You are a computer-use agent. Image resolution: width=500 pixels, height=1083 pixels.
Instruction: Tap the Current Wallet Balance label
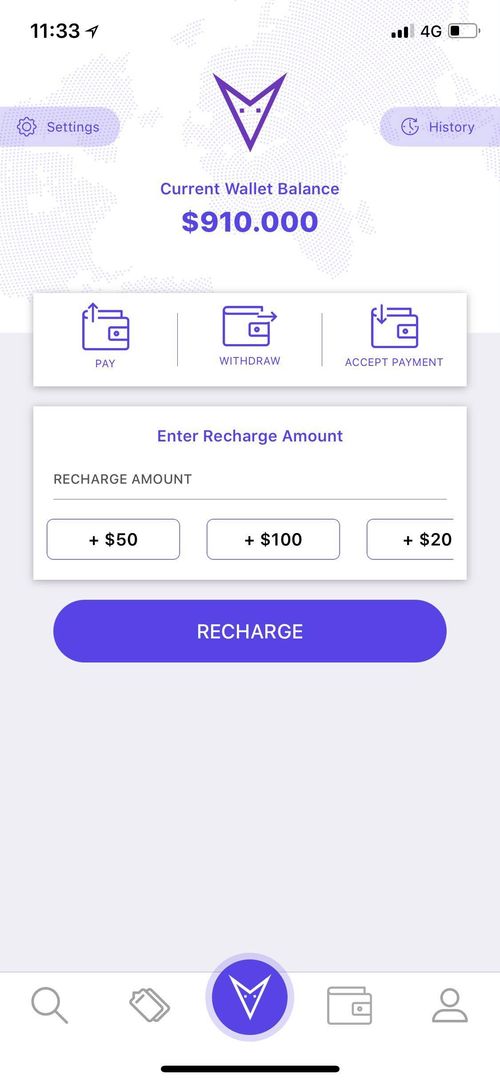tap(250, 189)
